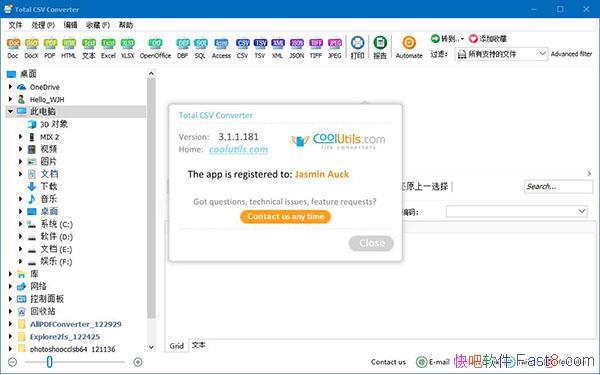600x375 pixels.
Task: Select the Explore2fs_122425 folder
Action: coord(59,337)
